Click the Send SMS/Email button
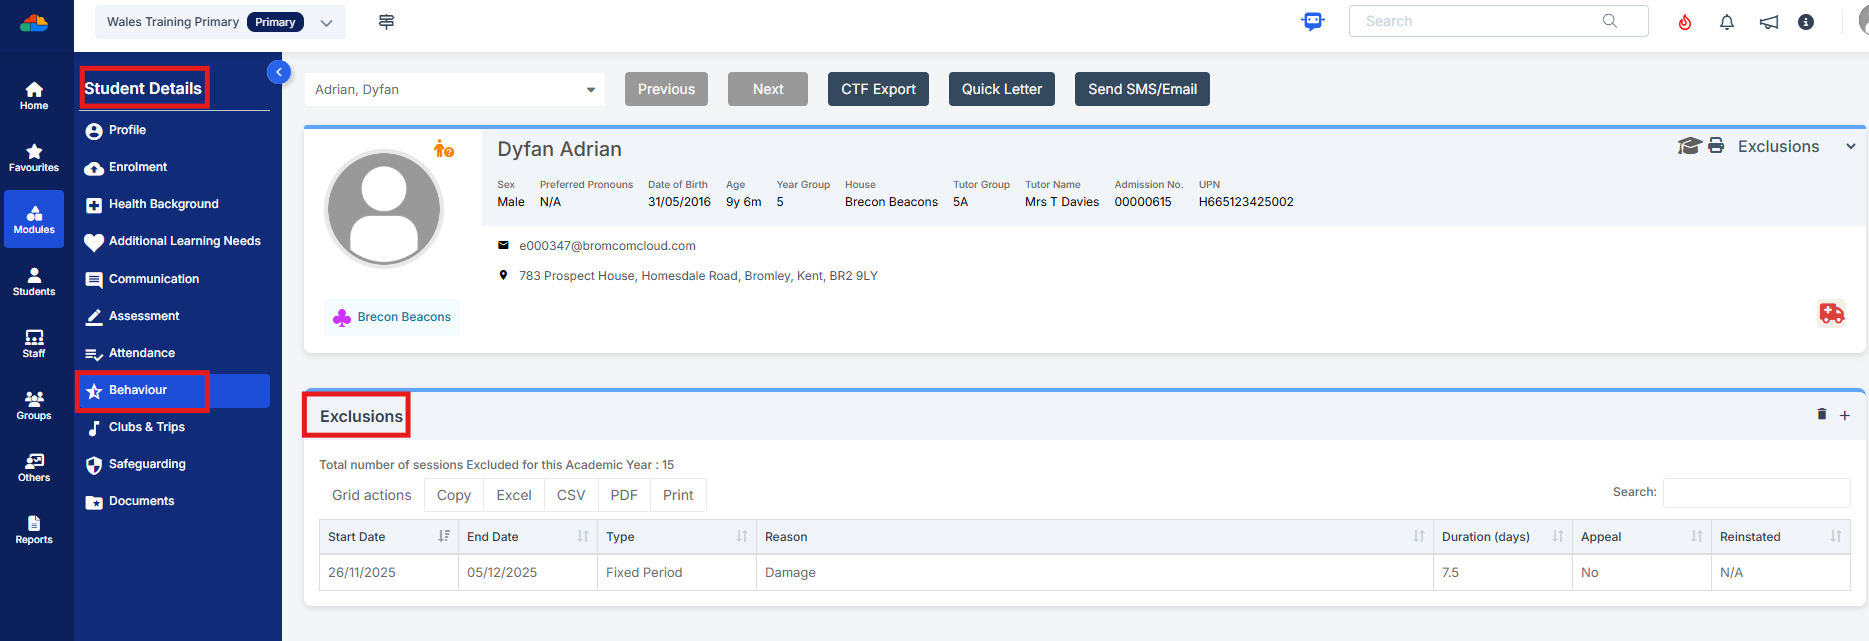This screenshot has width=1869, height=641. [1142, 89]
